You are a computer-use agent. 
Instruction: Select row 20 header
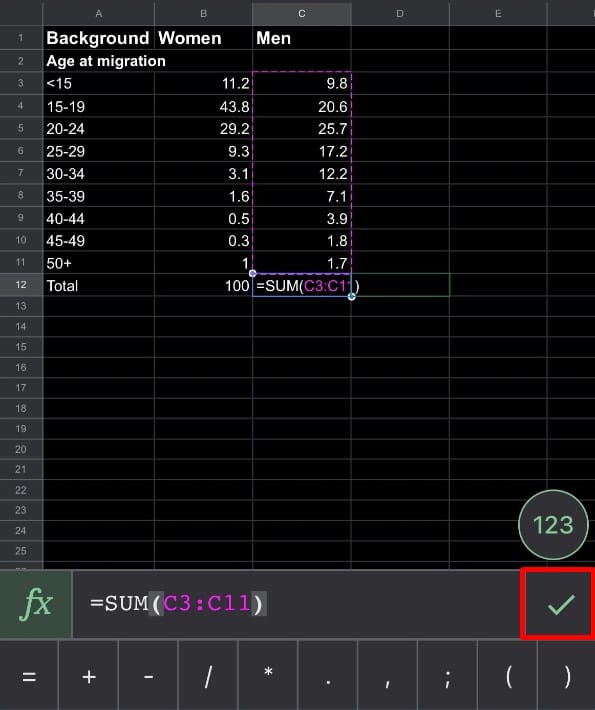click(21, 449)
